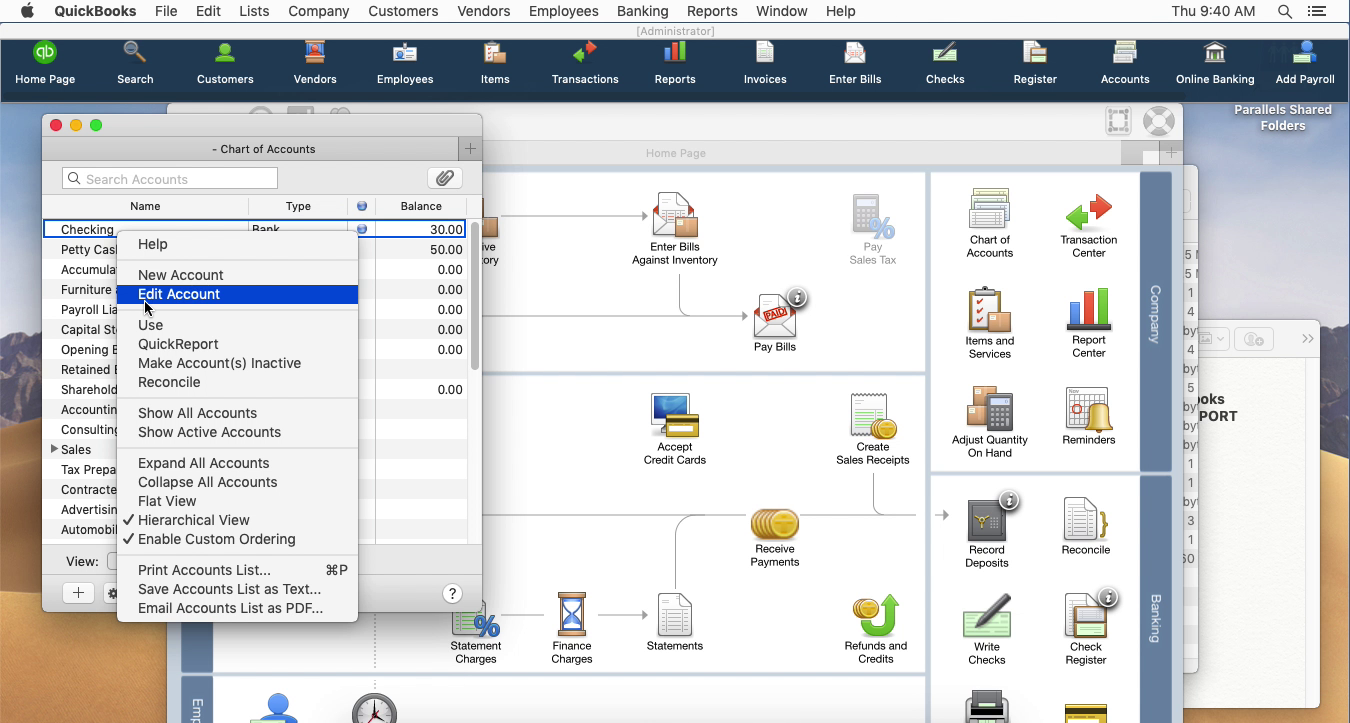Sort by the Balance column header
This screenshot has width=1350, height=723.
pyautogui.click(x=421, y=206)
